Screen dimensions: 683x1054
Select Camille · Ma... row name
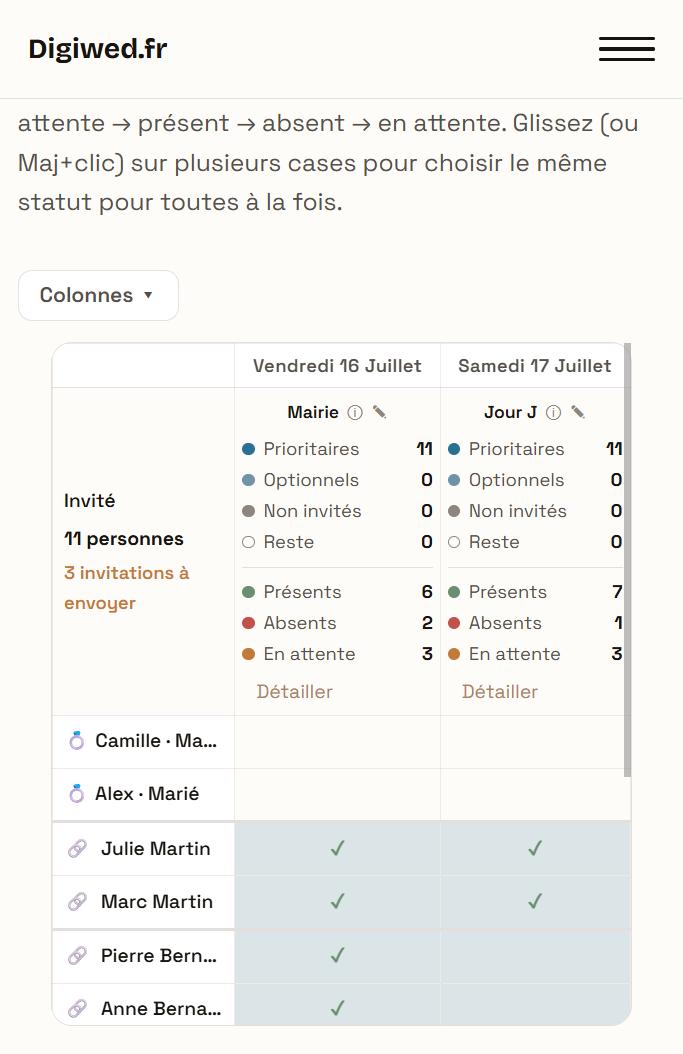click(x=156, y=741)
